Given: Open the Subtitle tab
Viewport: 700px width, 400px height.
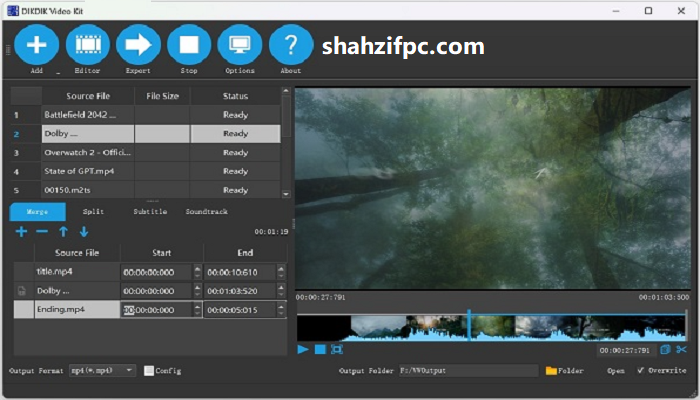Looking at the screenshot, I should (150, 212).
